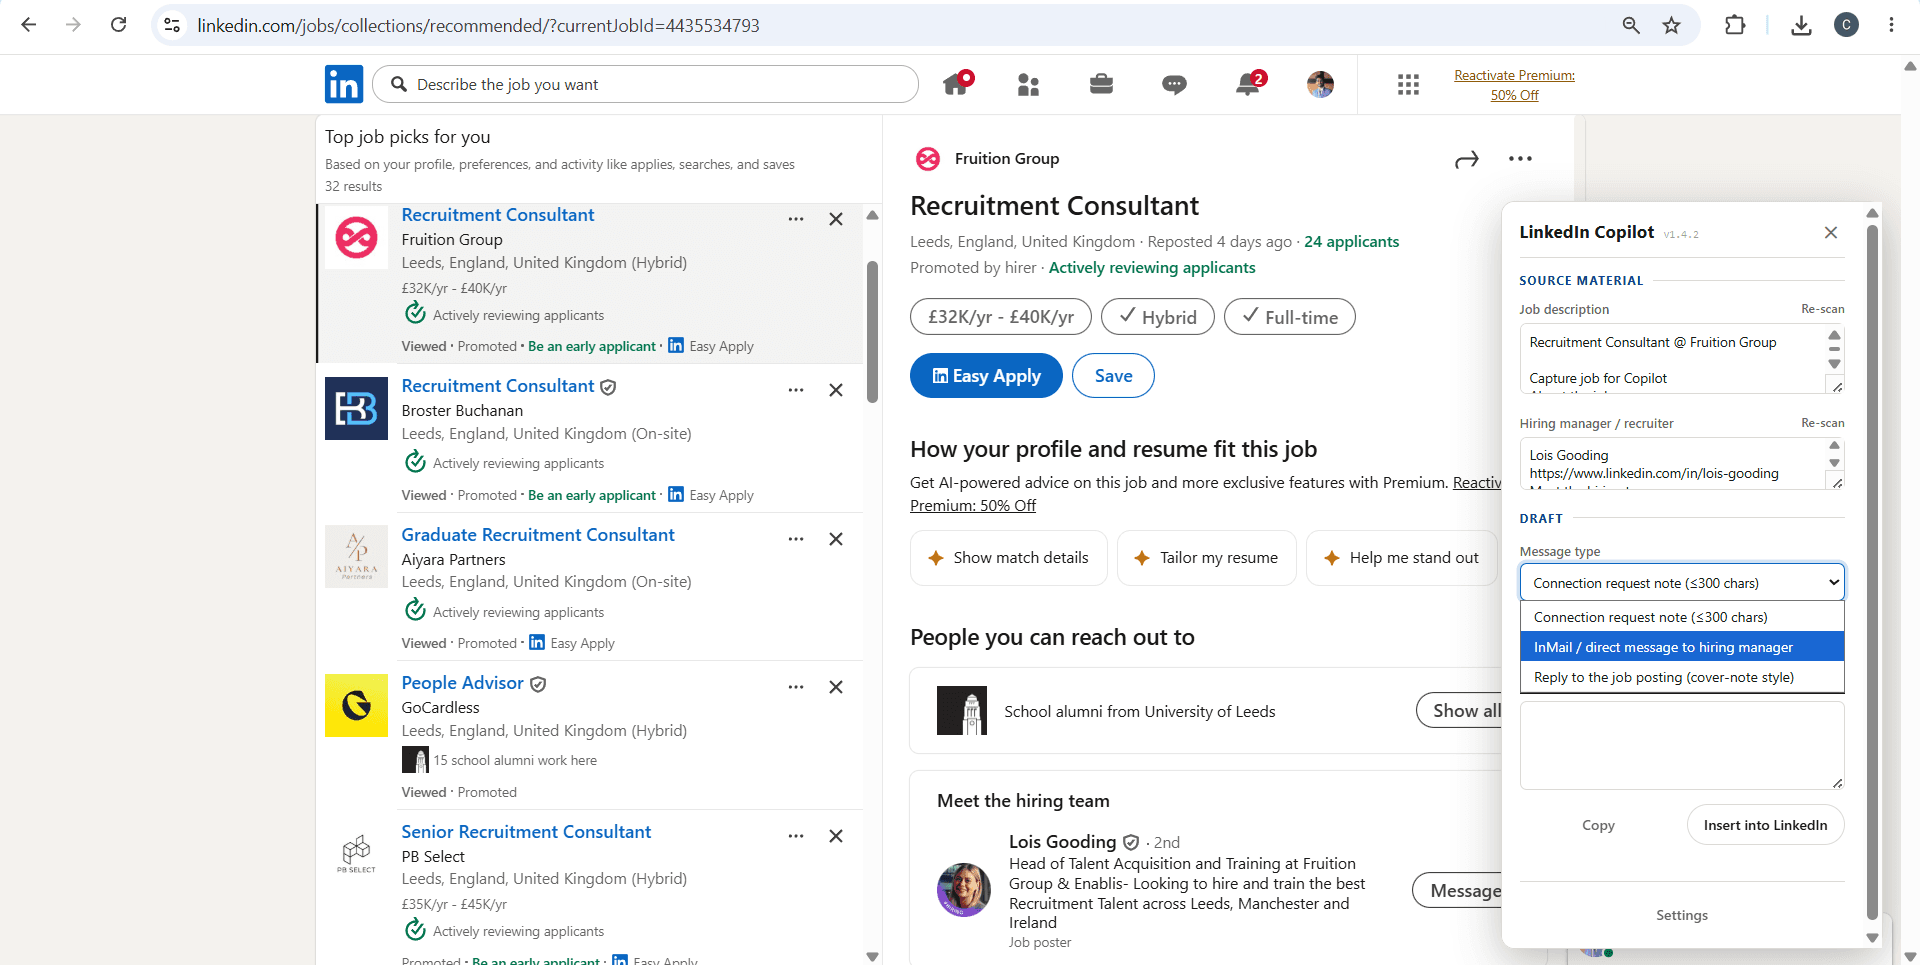Image resolution: width=1920 pixels, height=965 pixels.
Task: Open the profile avatar menu
Action: point(1320,84)
